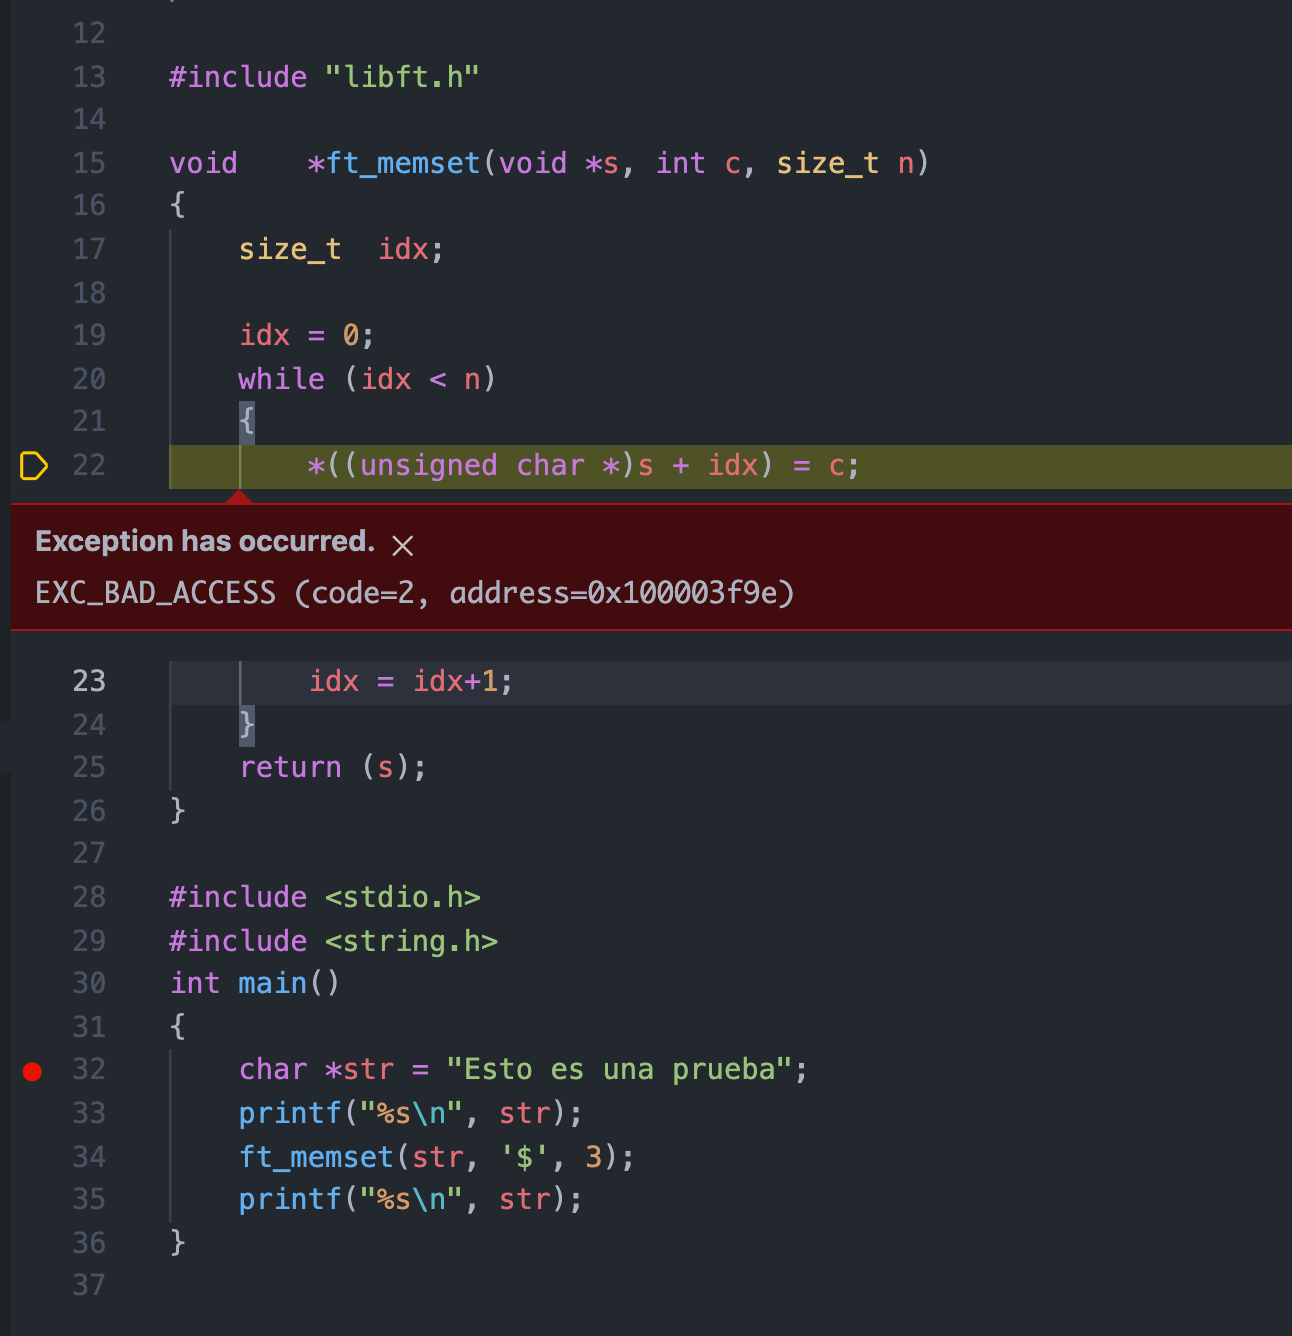
Task: Click the "int c" parameter
Action: [698, 163]
